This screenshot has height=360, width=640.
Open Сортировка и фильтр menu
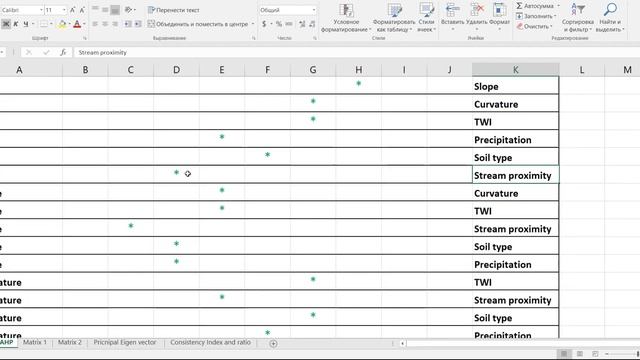coord(578,18)
